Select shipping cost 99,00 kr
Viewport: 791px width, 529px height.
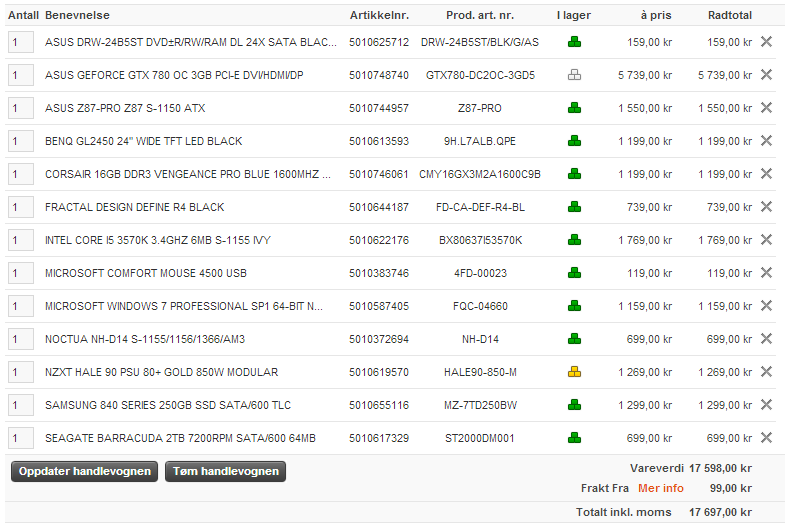pos(730,488)
